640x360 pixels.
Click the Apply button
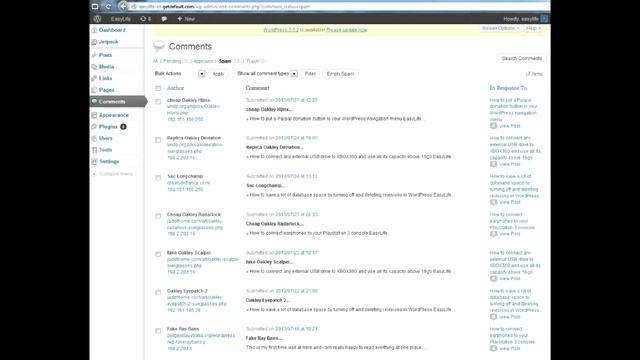click(218, 74)
